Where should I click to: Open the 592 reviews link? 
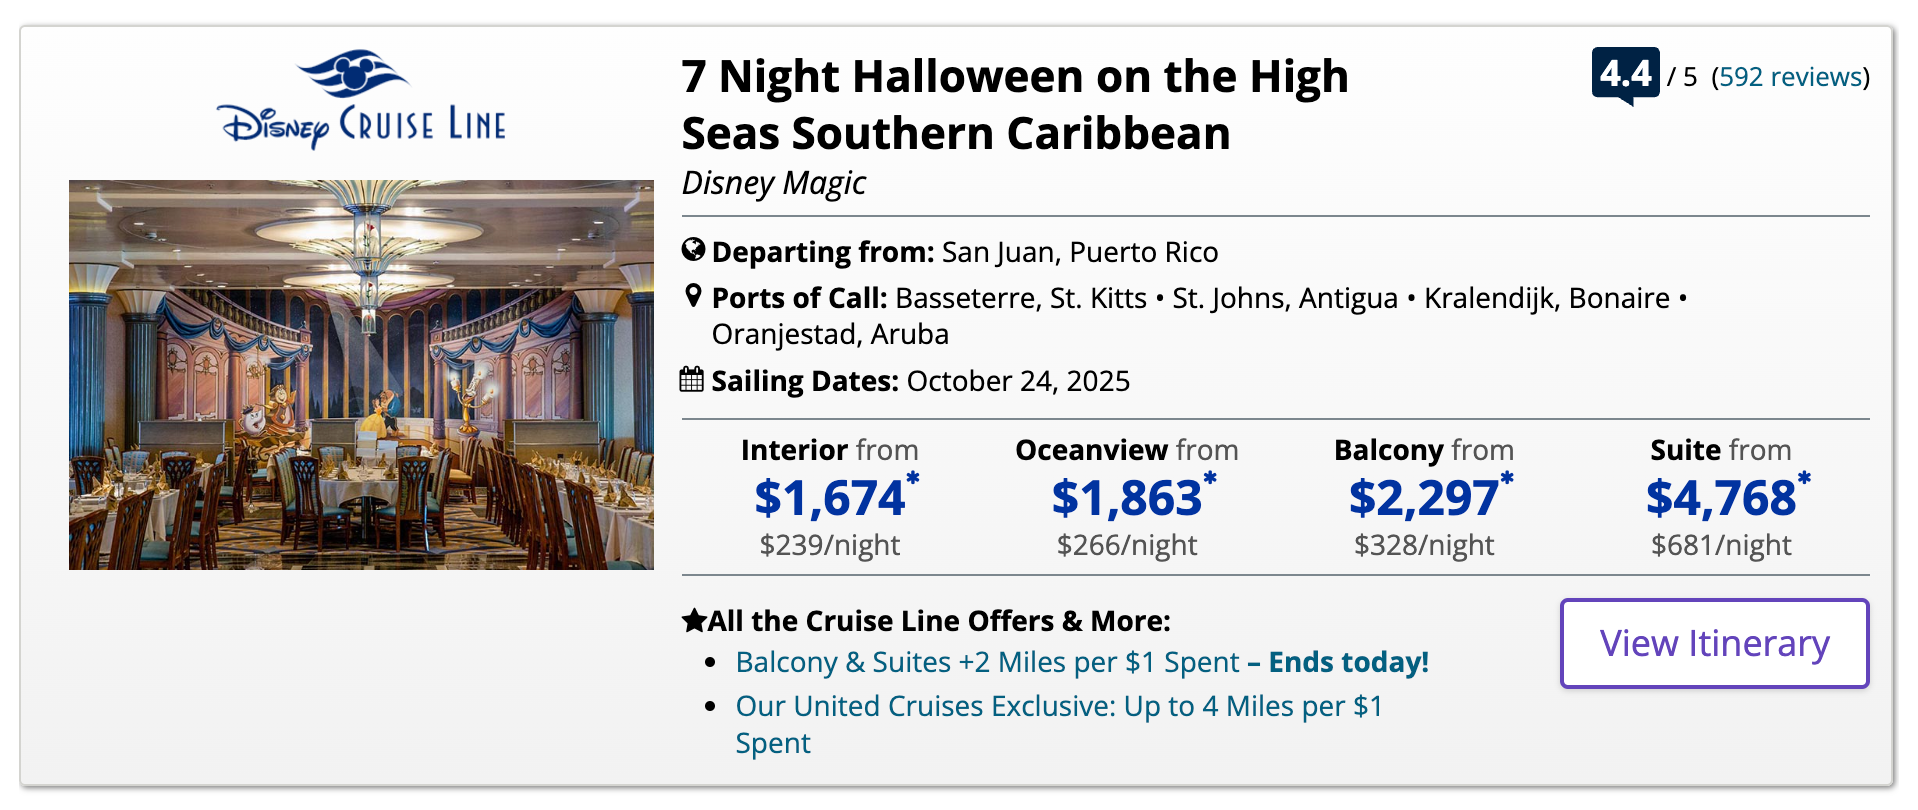(1790, 77)
